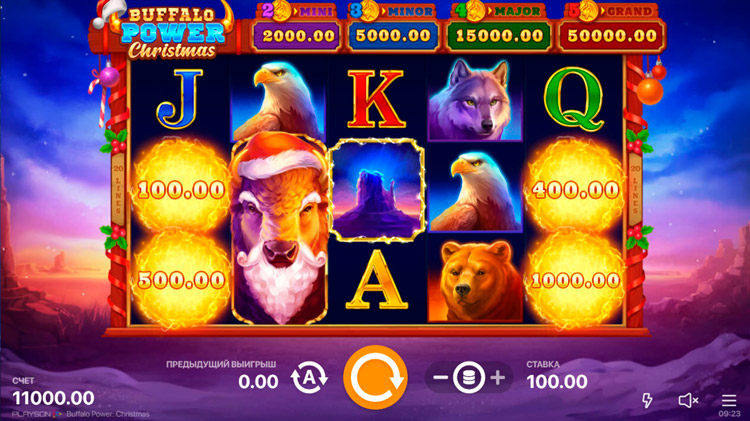
Task: Click the Mini jackpot 2000.00 panel
Action: 298,35
